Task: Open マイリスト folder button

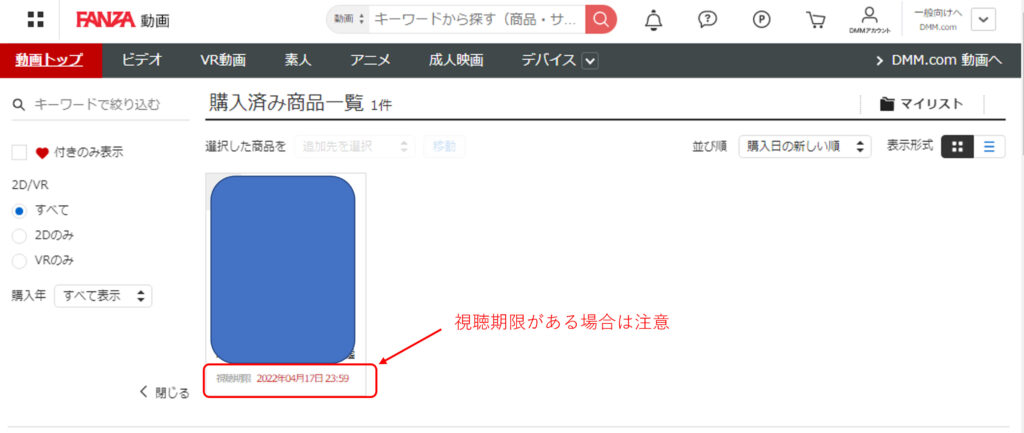Action: coord(921,104)
